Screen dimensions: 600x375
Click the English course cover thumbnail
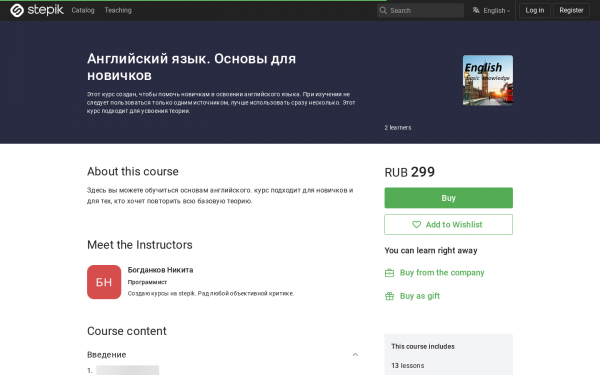[x=488, y=80]
